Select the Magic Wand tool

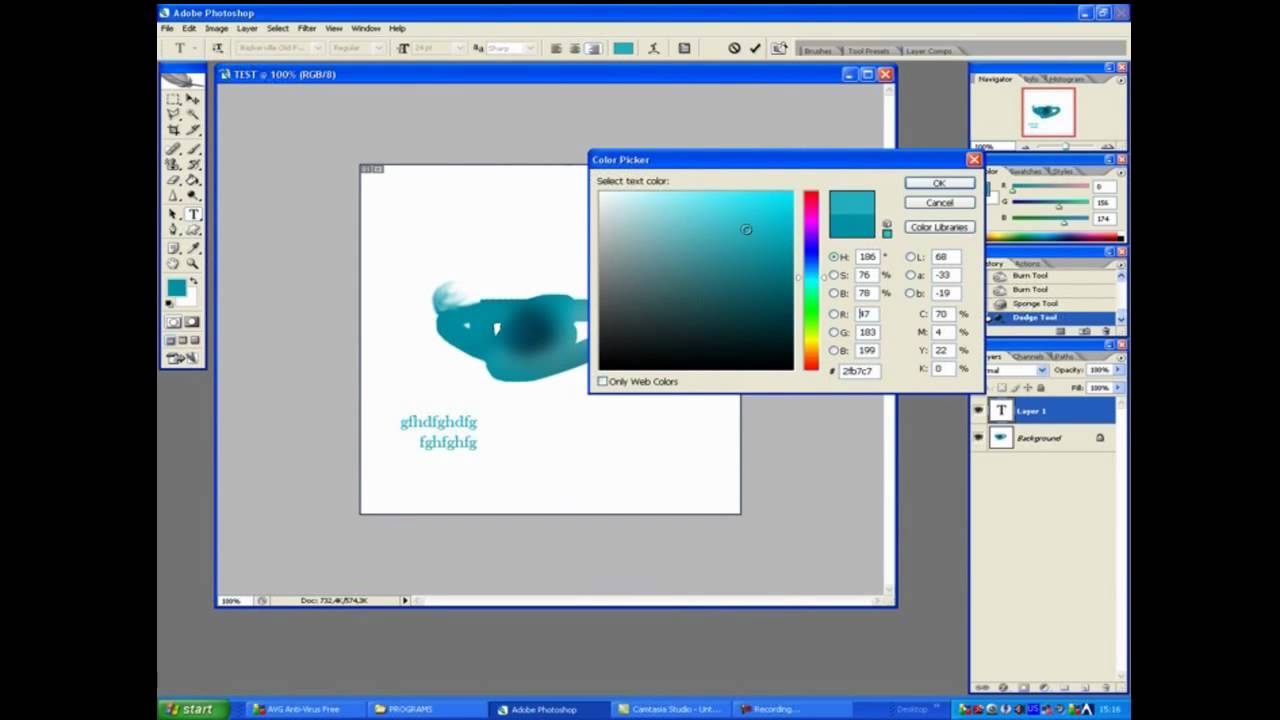192,114
